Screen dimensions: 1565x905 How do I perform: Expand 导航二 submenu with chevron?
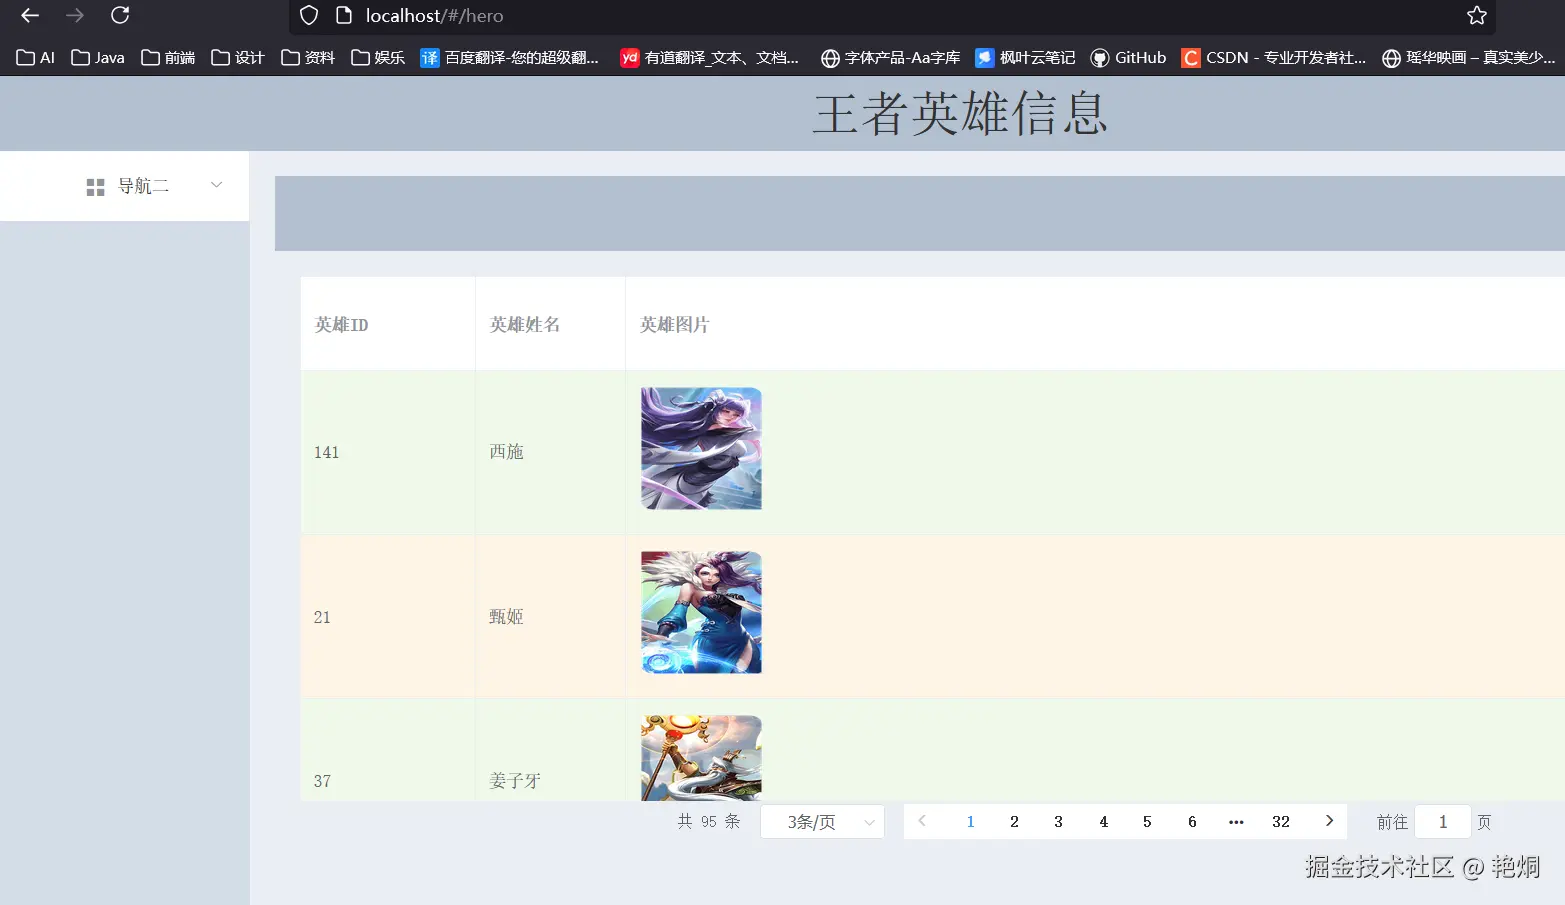216,185
